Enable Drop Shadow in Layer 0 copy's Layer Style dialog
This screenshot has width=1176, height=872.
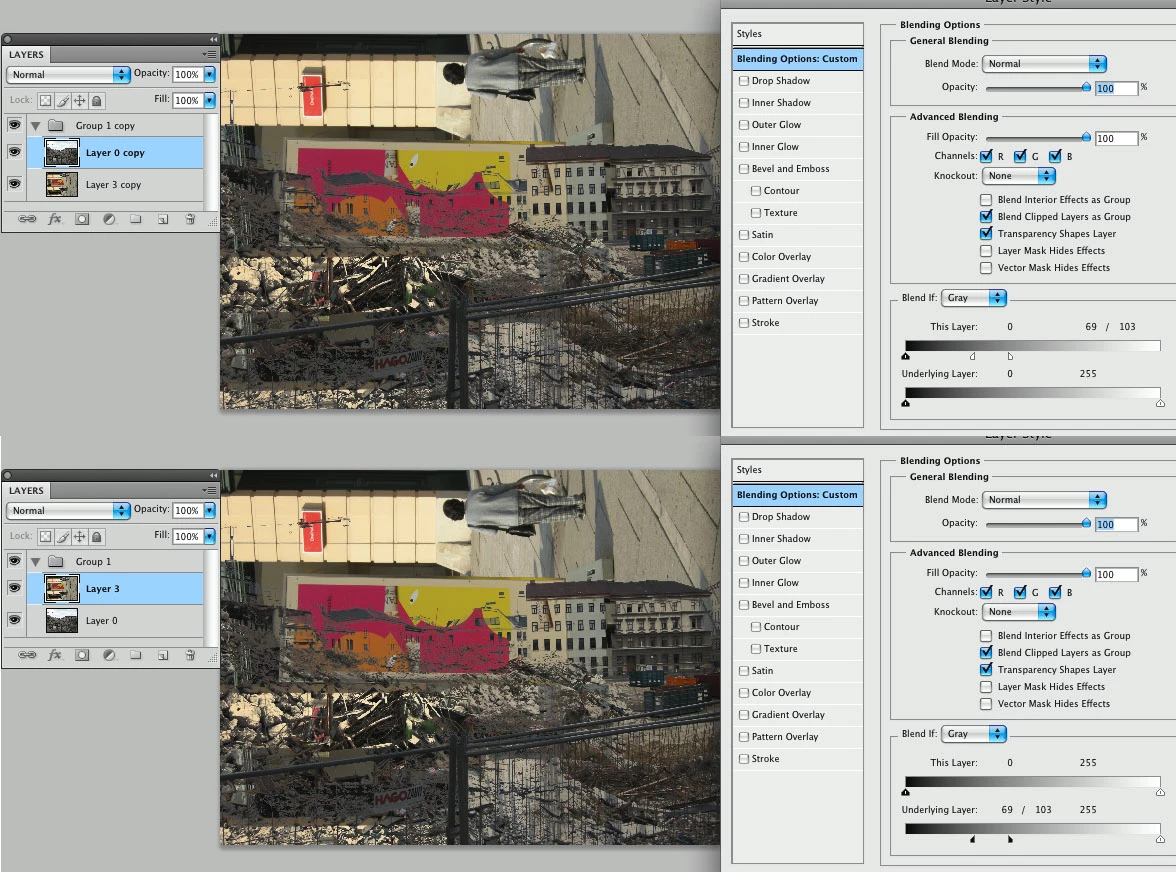[x=744, y=81]
